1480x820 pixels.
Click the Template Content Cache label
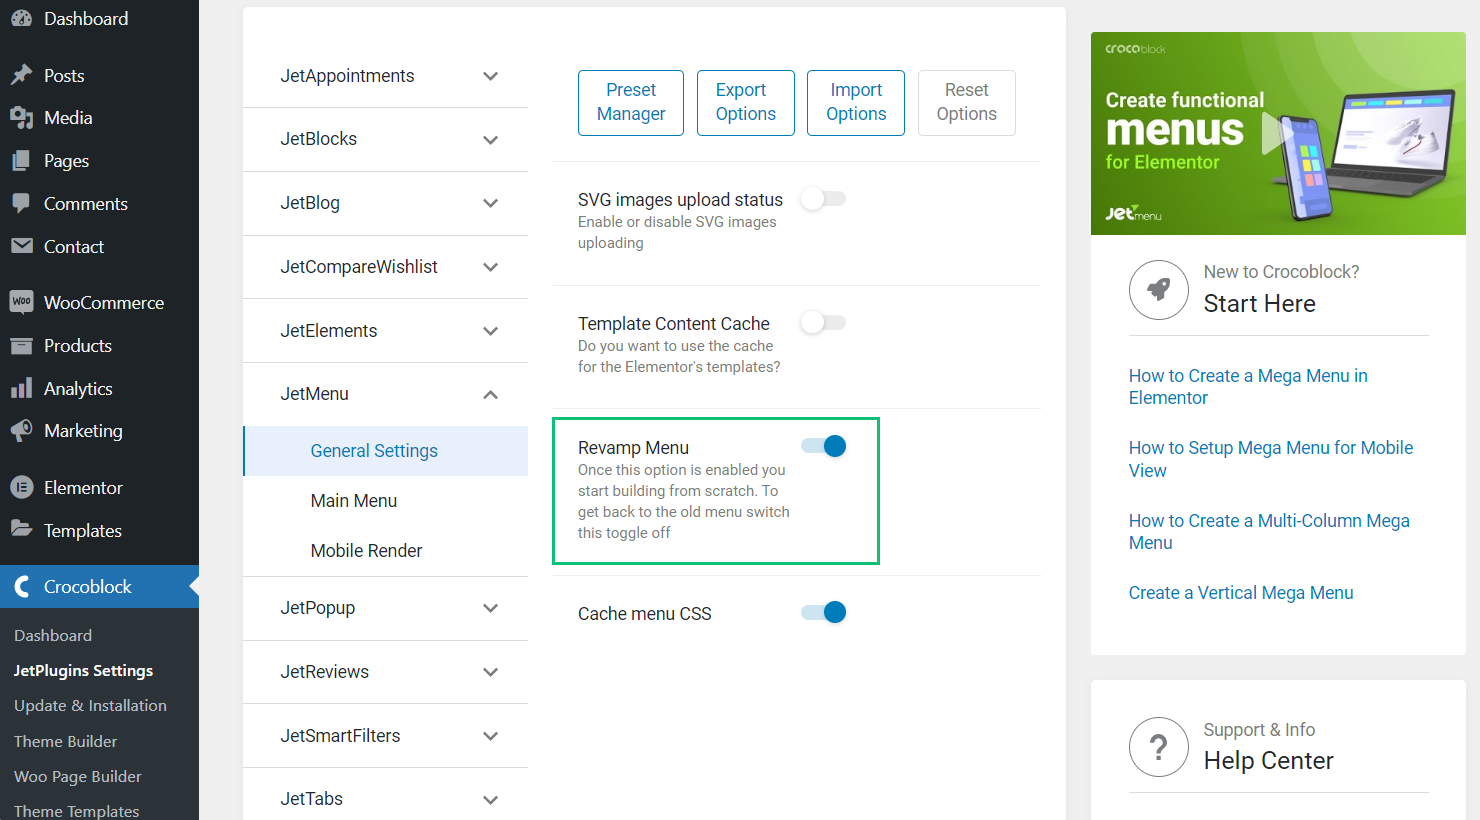coord(674,324)
